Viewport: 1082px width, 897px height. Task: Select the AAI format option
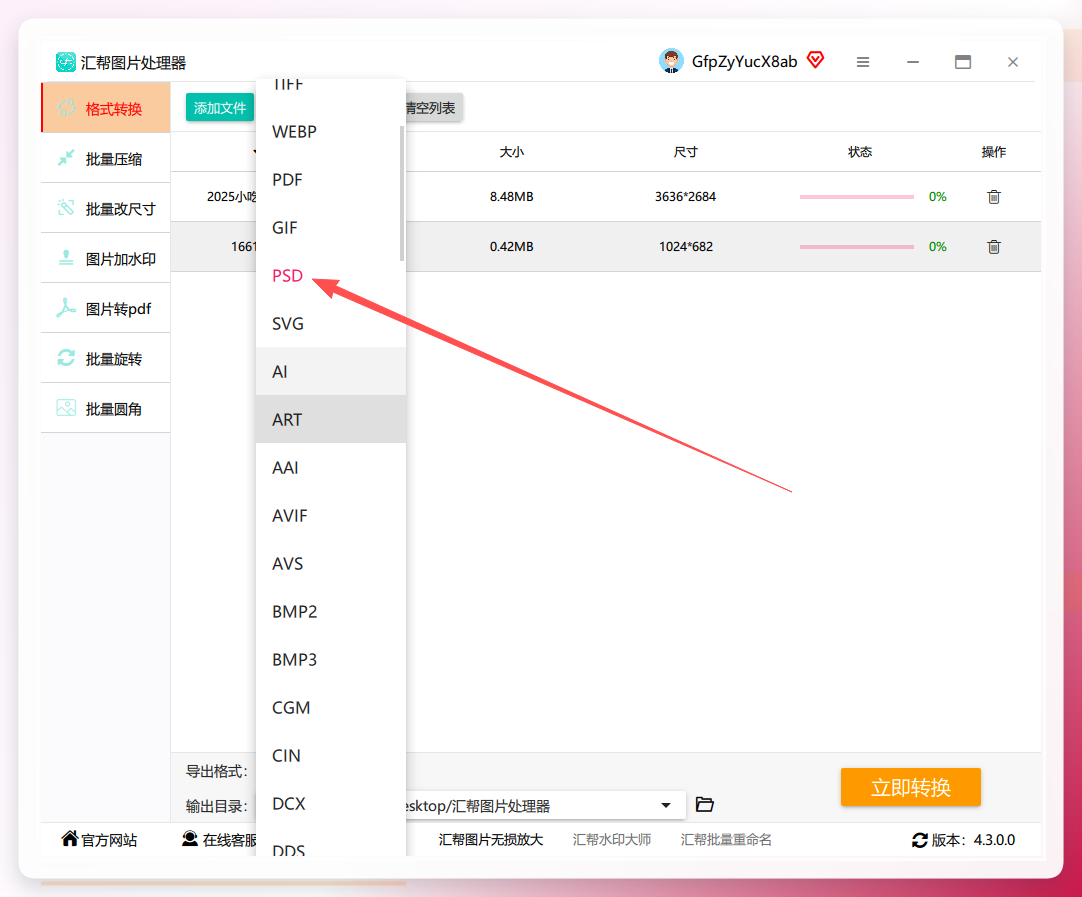click(331, 467)
